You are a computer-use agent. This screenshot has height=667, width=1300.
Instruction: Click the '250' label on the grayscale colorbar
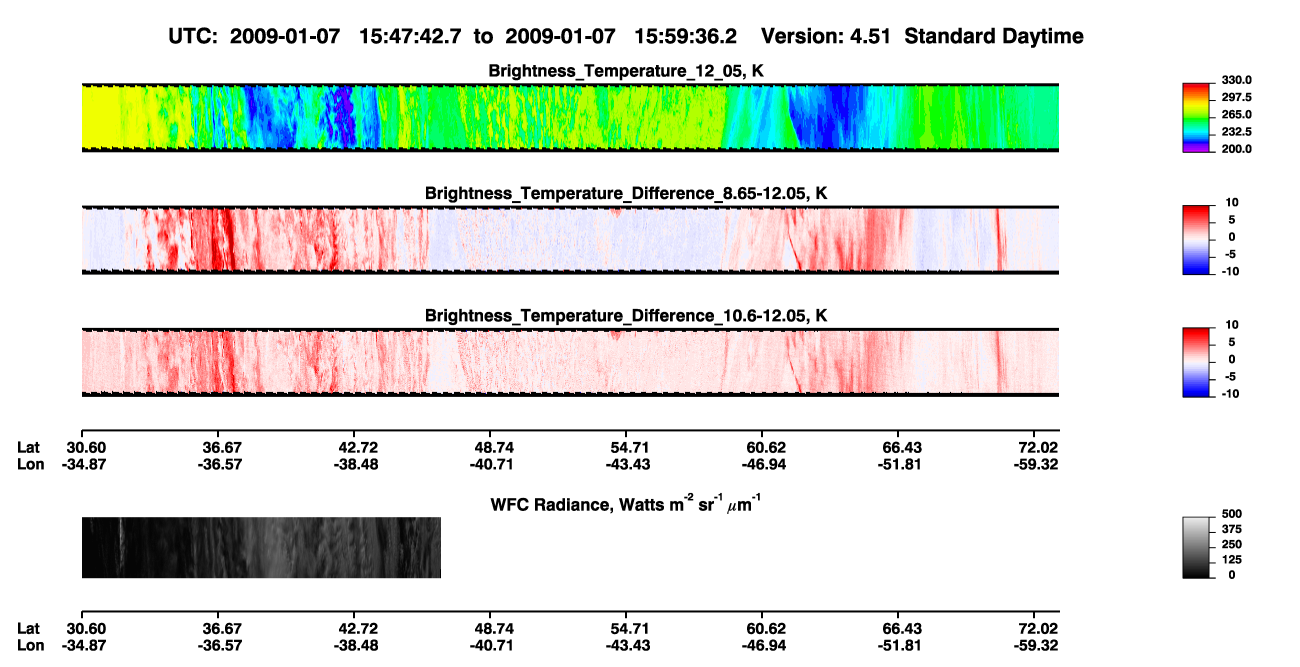point(1232,545)
